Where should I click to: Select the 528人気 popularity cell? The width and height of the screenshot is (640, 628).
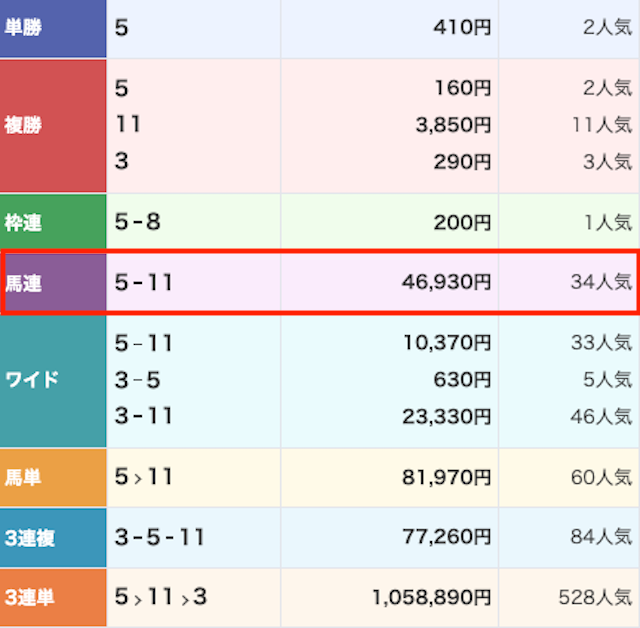[x=596, y=598]
